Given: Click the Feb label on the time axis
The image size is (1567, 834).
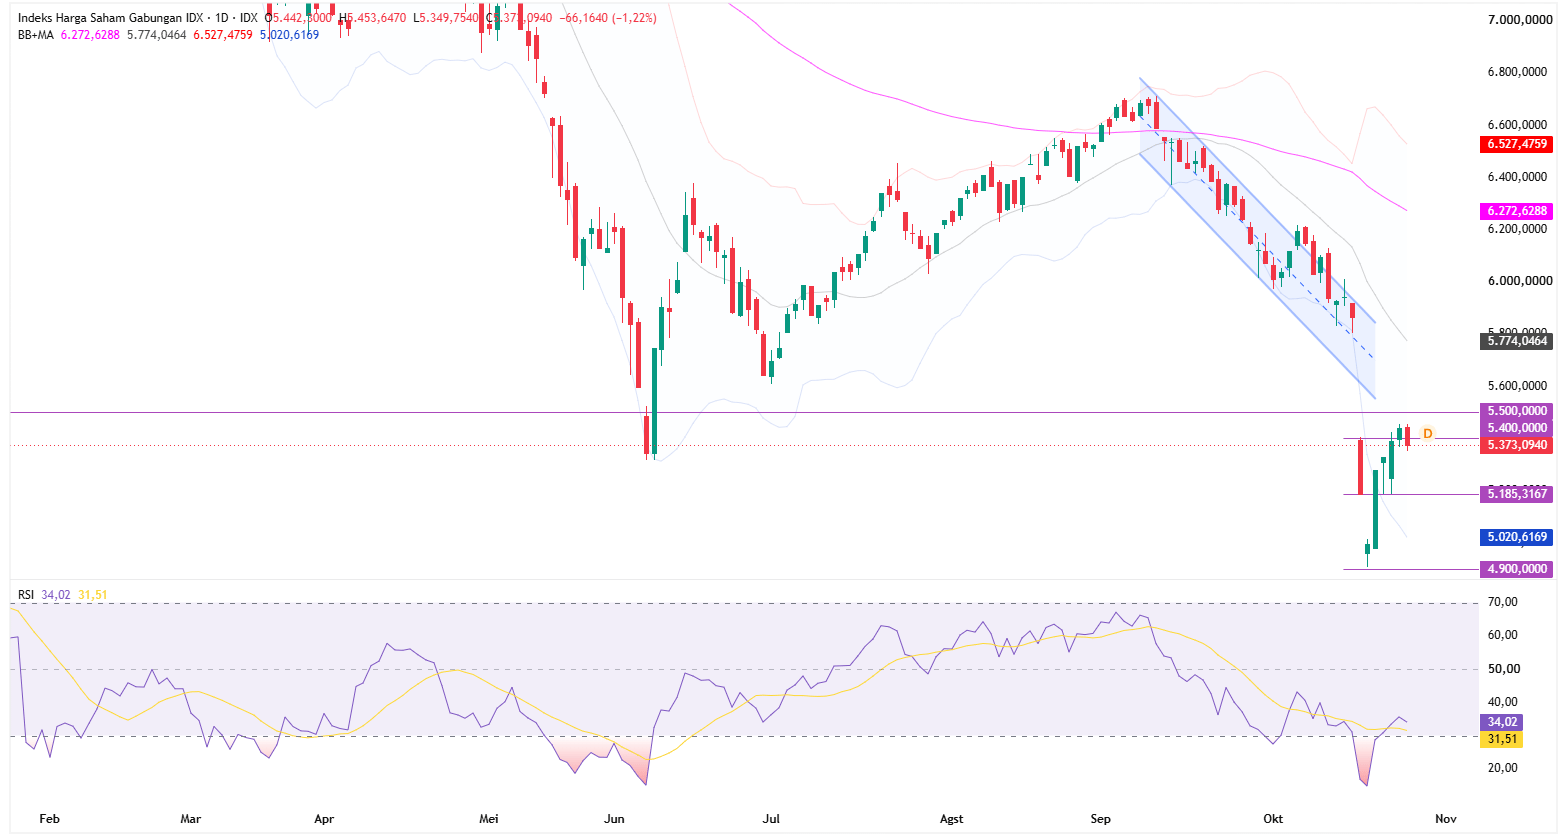Looking at the screenshot, I should click(x=49, y=819).
